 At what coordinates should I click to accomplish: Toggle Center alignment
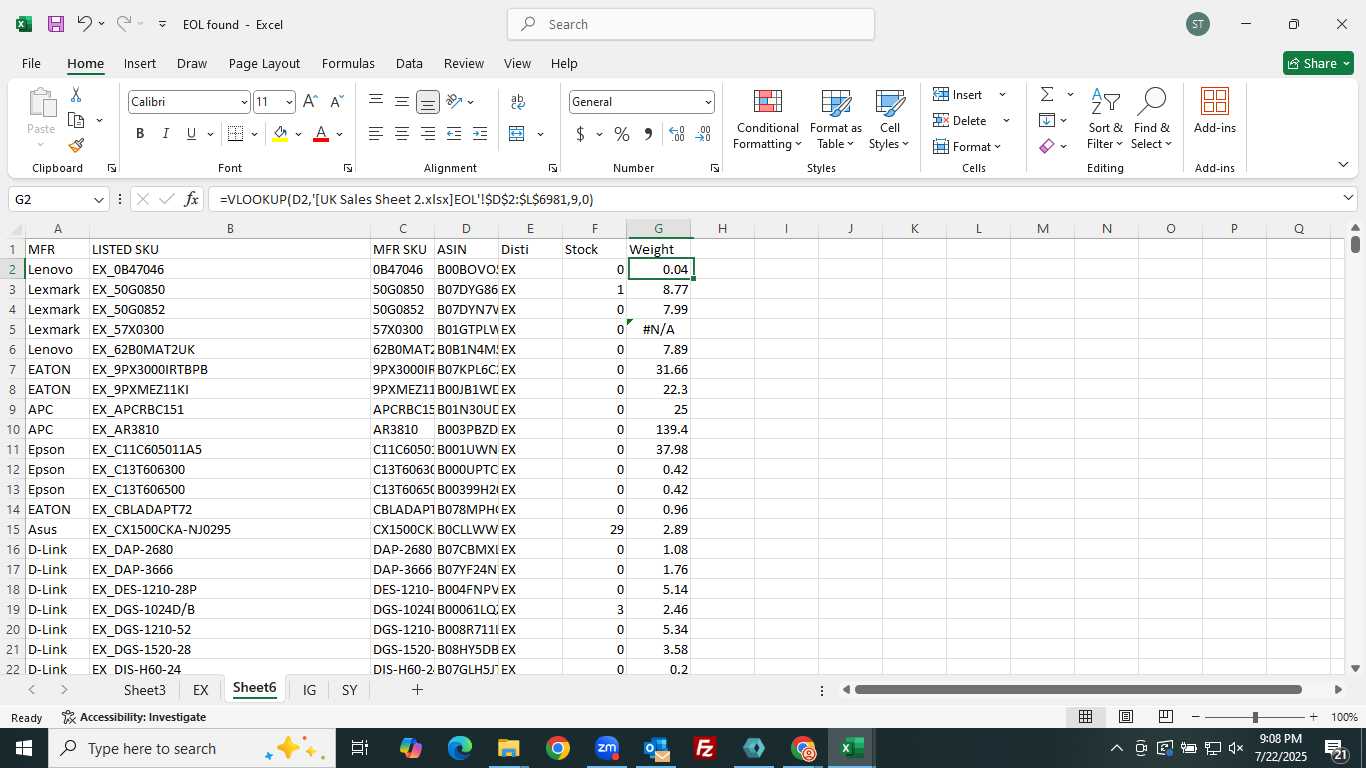[401, 134]
